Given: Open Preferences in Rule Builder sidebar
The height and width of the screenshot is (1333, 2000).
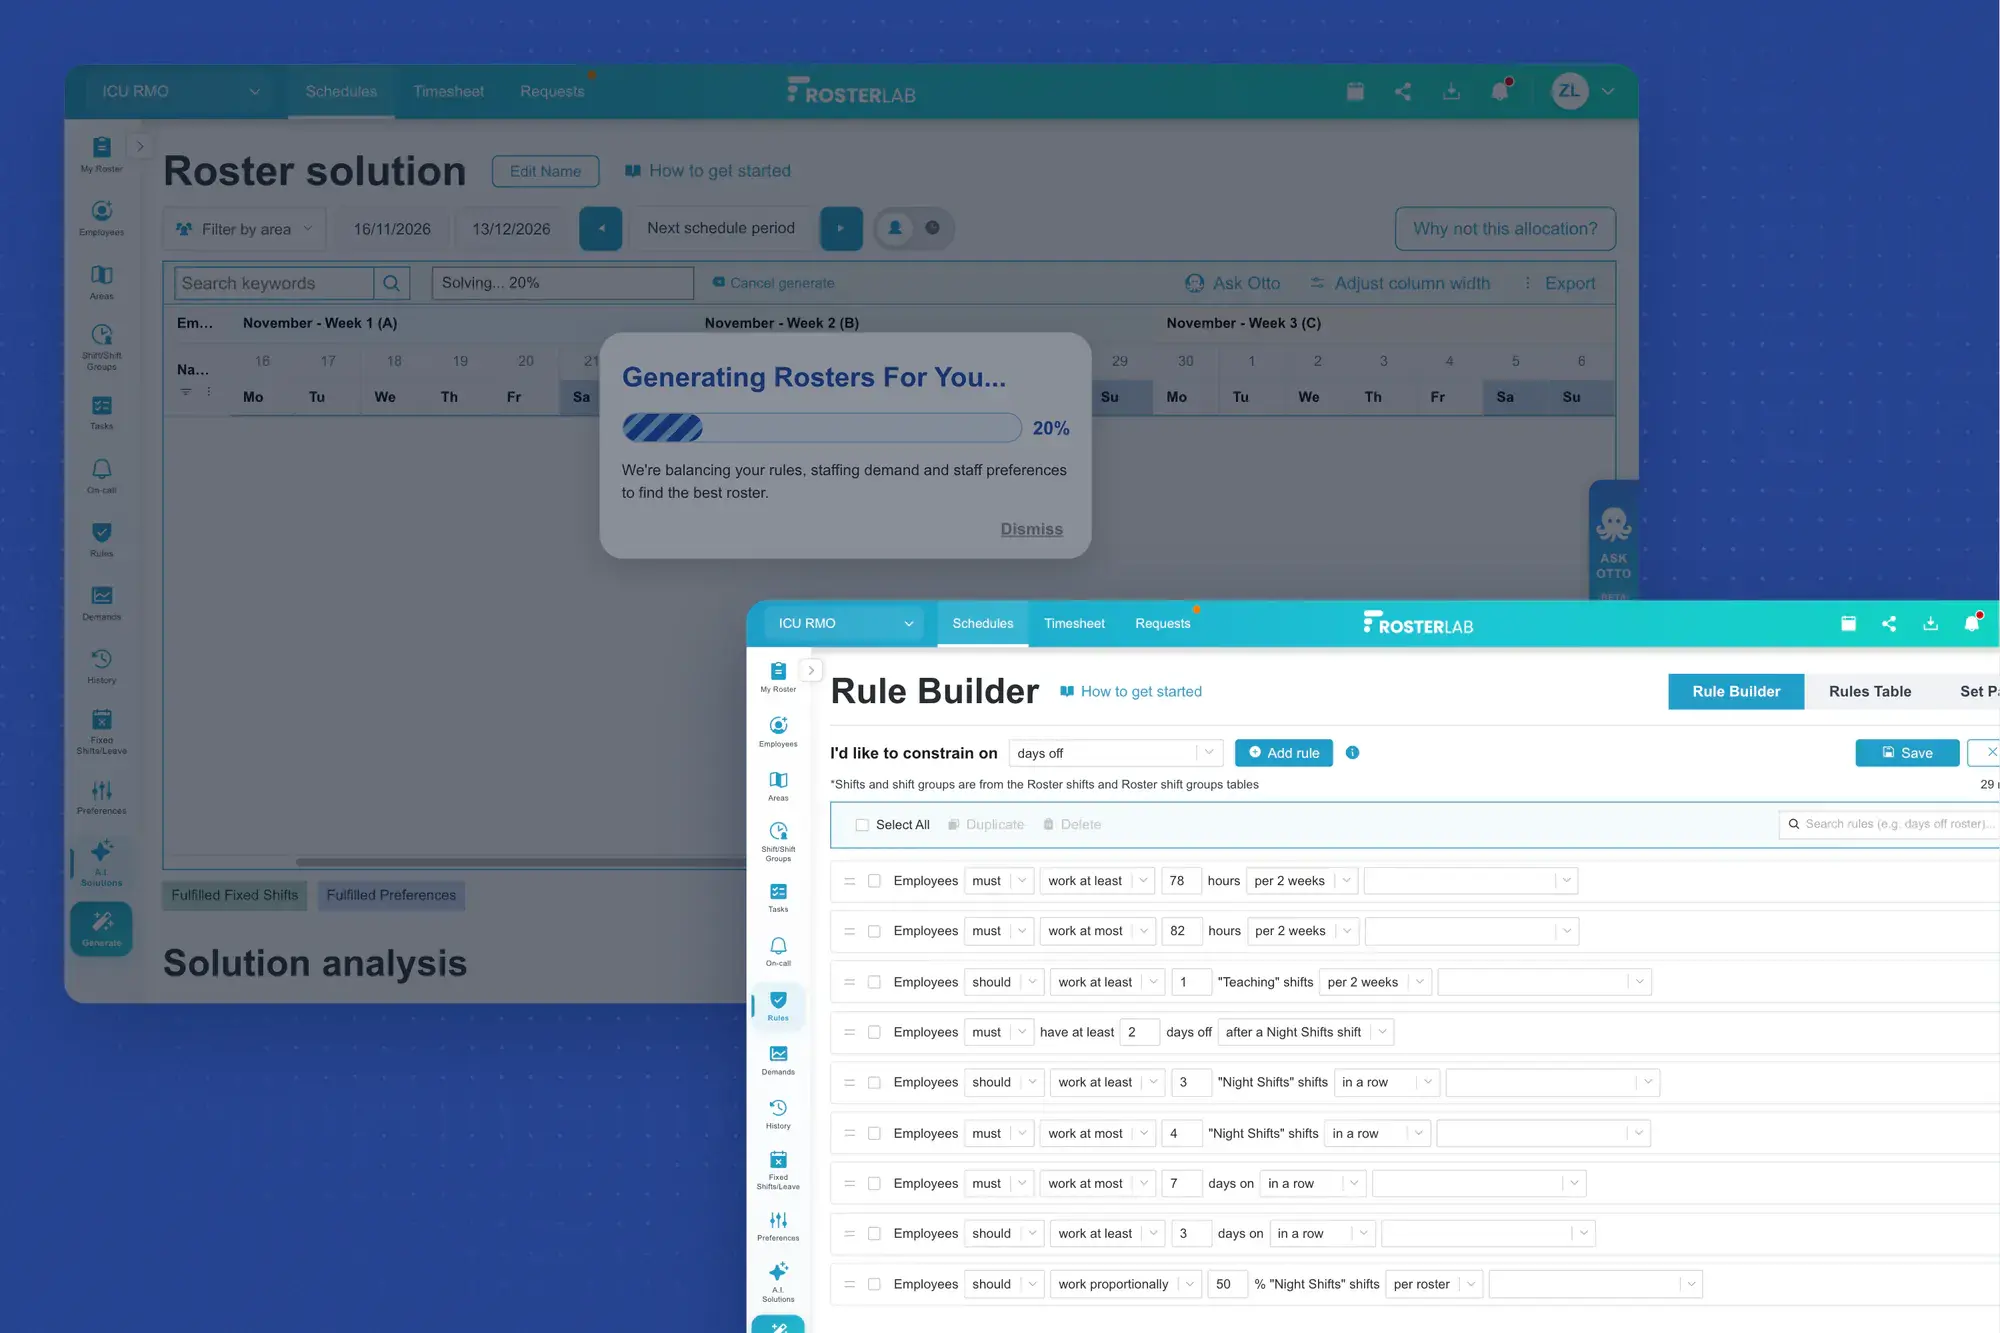Looking at the screenshot, I should tap(778, 1226).
